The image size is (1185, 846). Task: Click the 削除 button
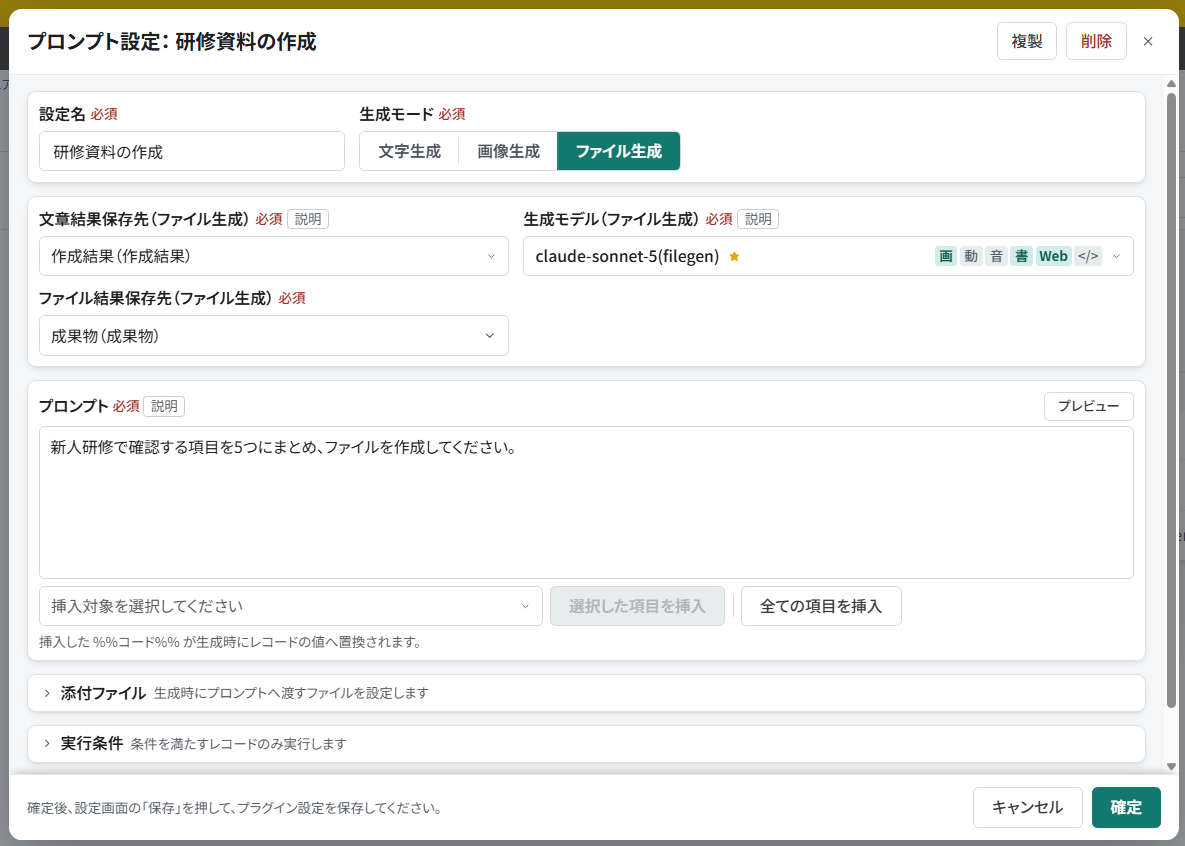[x=1096, y=42]
